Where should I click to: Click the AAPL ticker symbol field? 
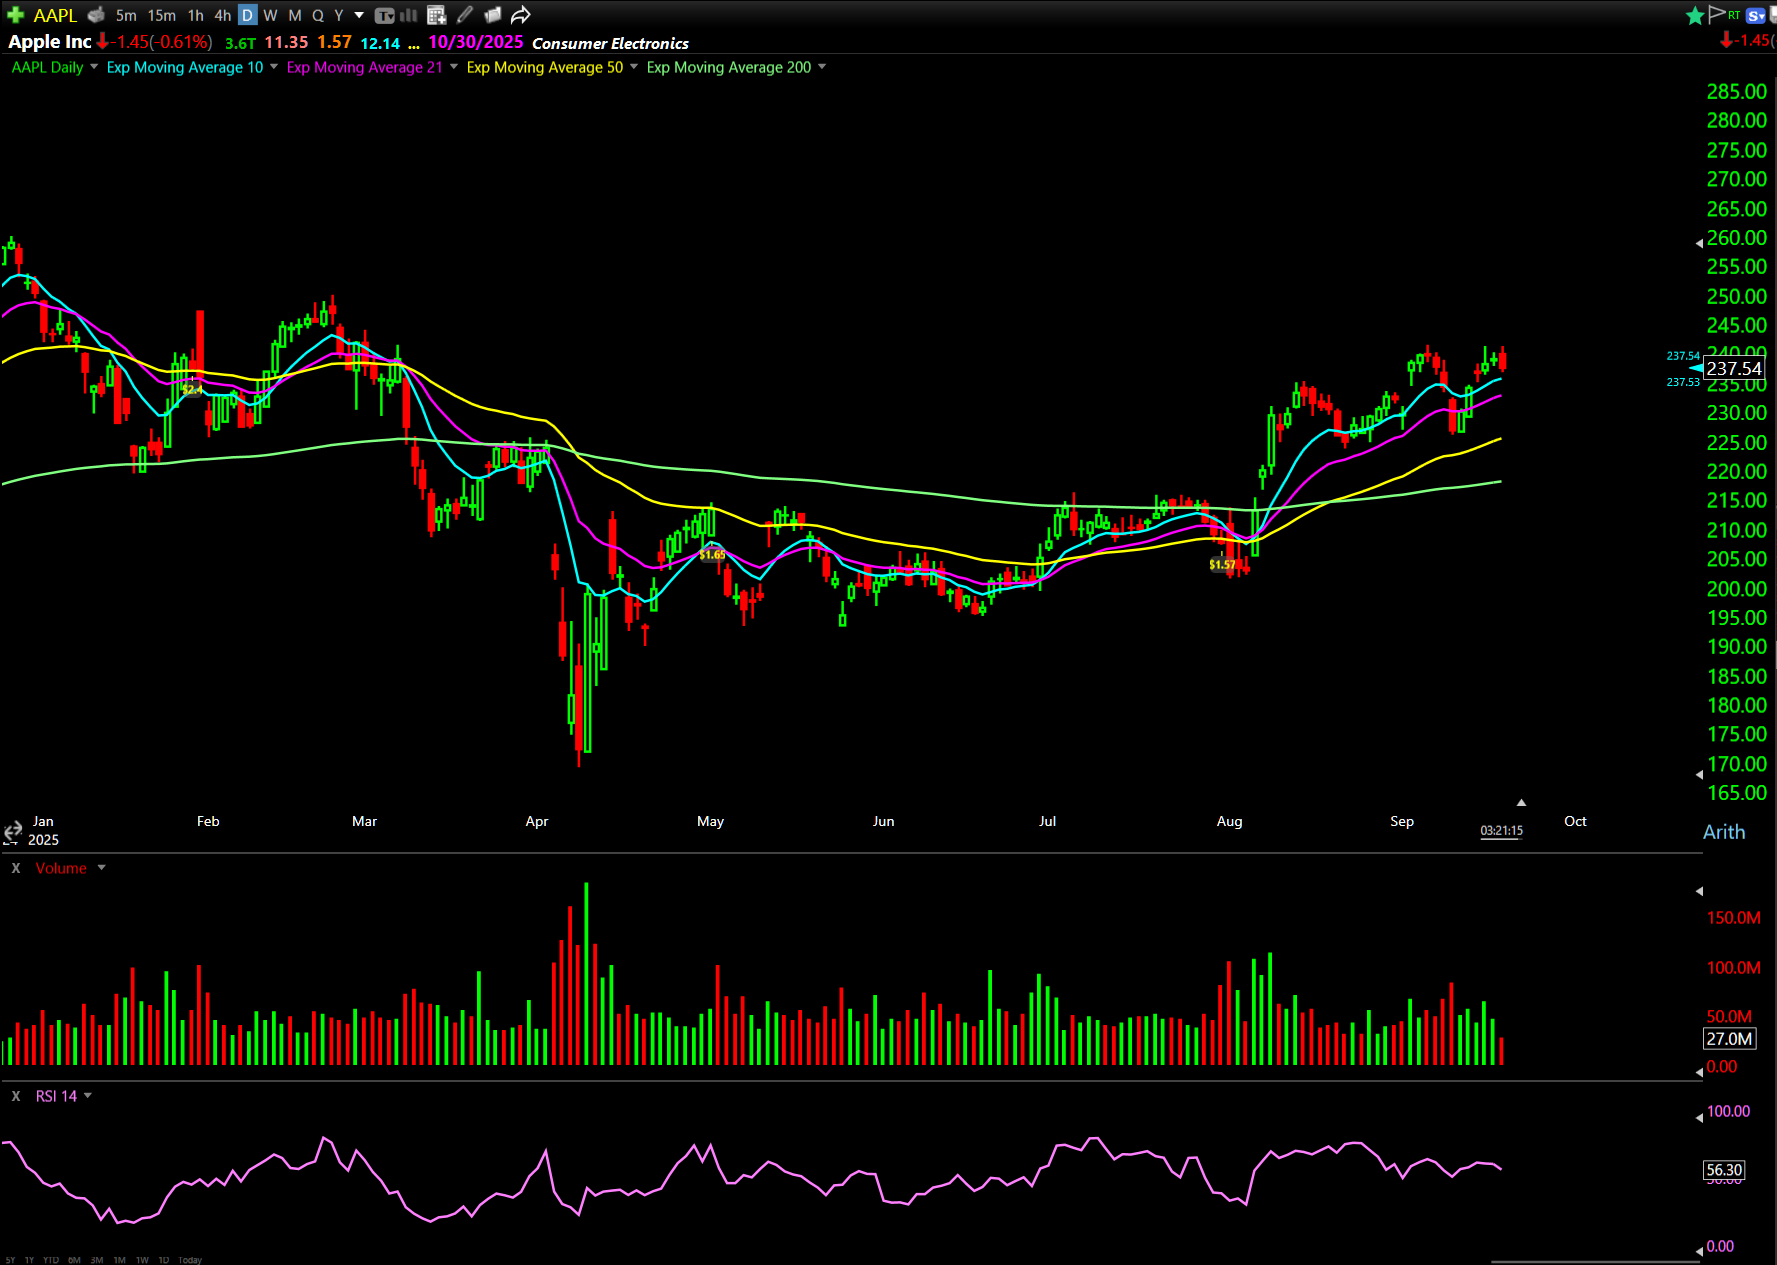click(x=55, y=15)
